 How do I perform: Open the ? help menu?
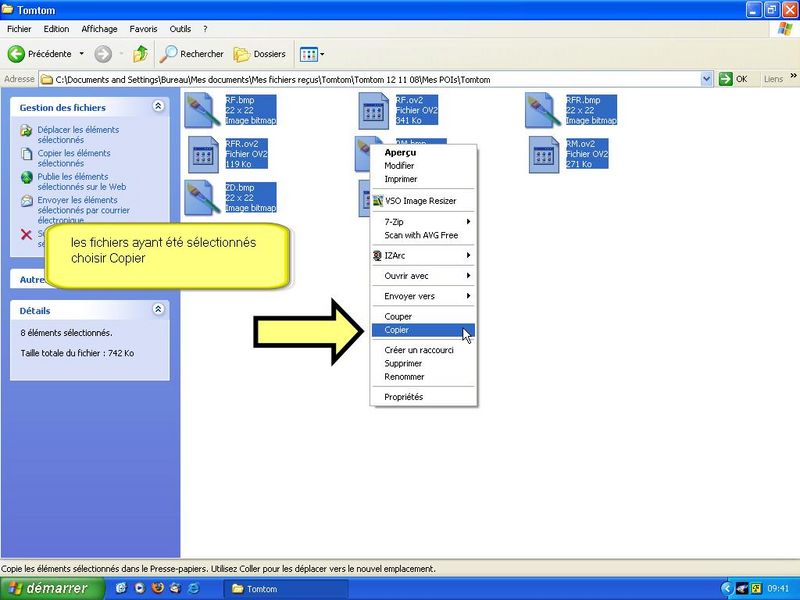click(205, 29)
